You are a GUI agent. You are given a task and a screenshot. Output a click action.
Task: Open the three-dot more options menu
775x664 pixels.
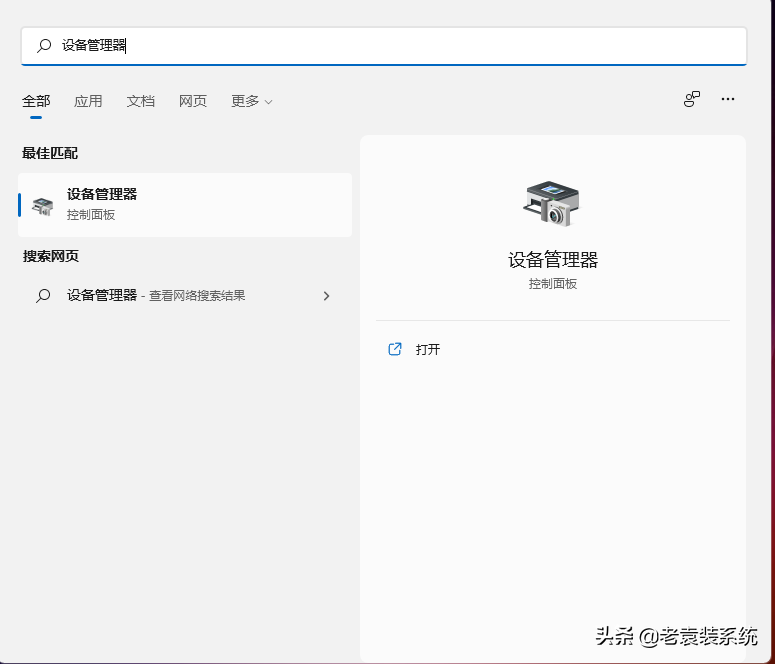[728, 99]
